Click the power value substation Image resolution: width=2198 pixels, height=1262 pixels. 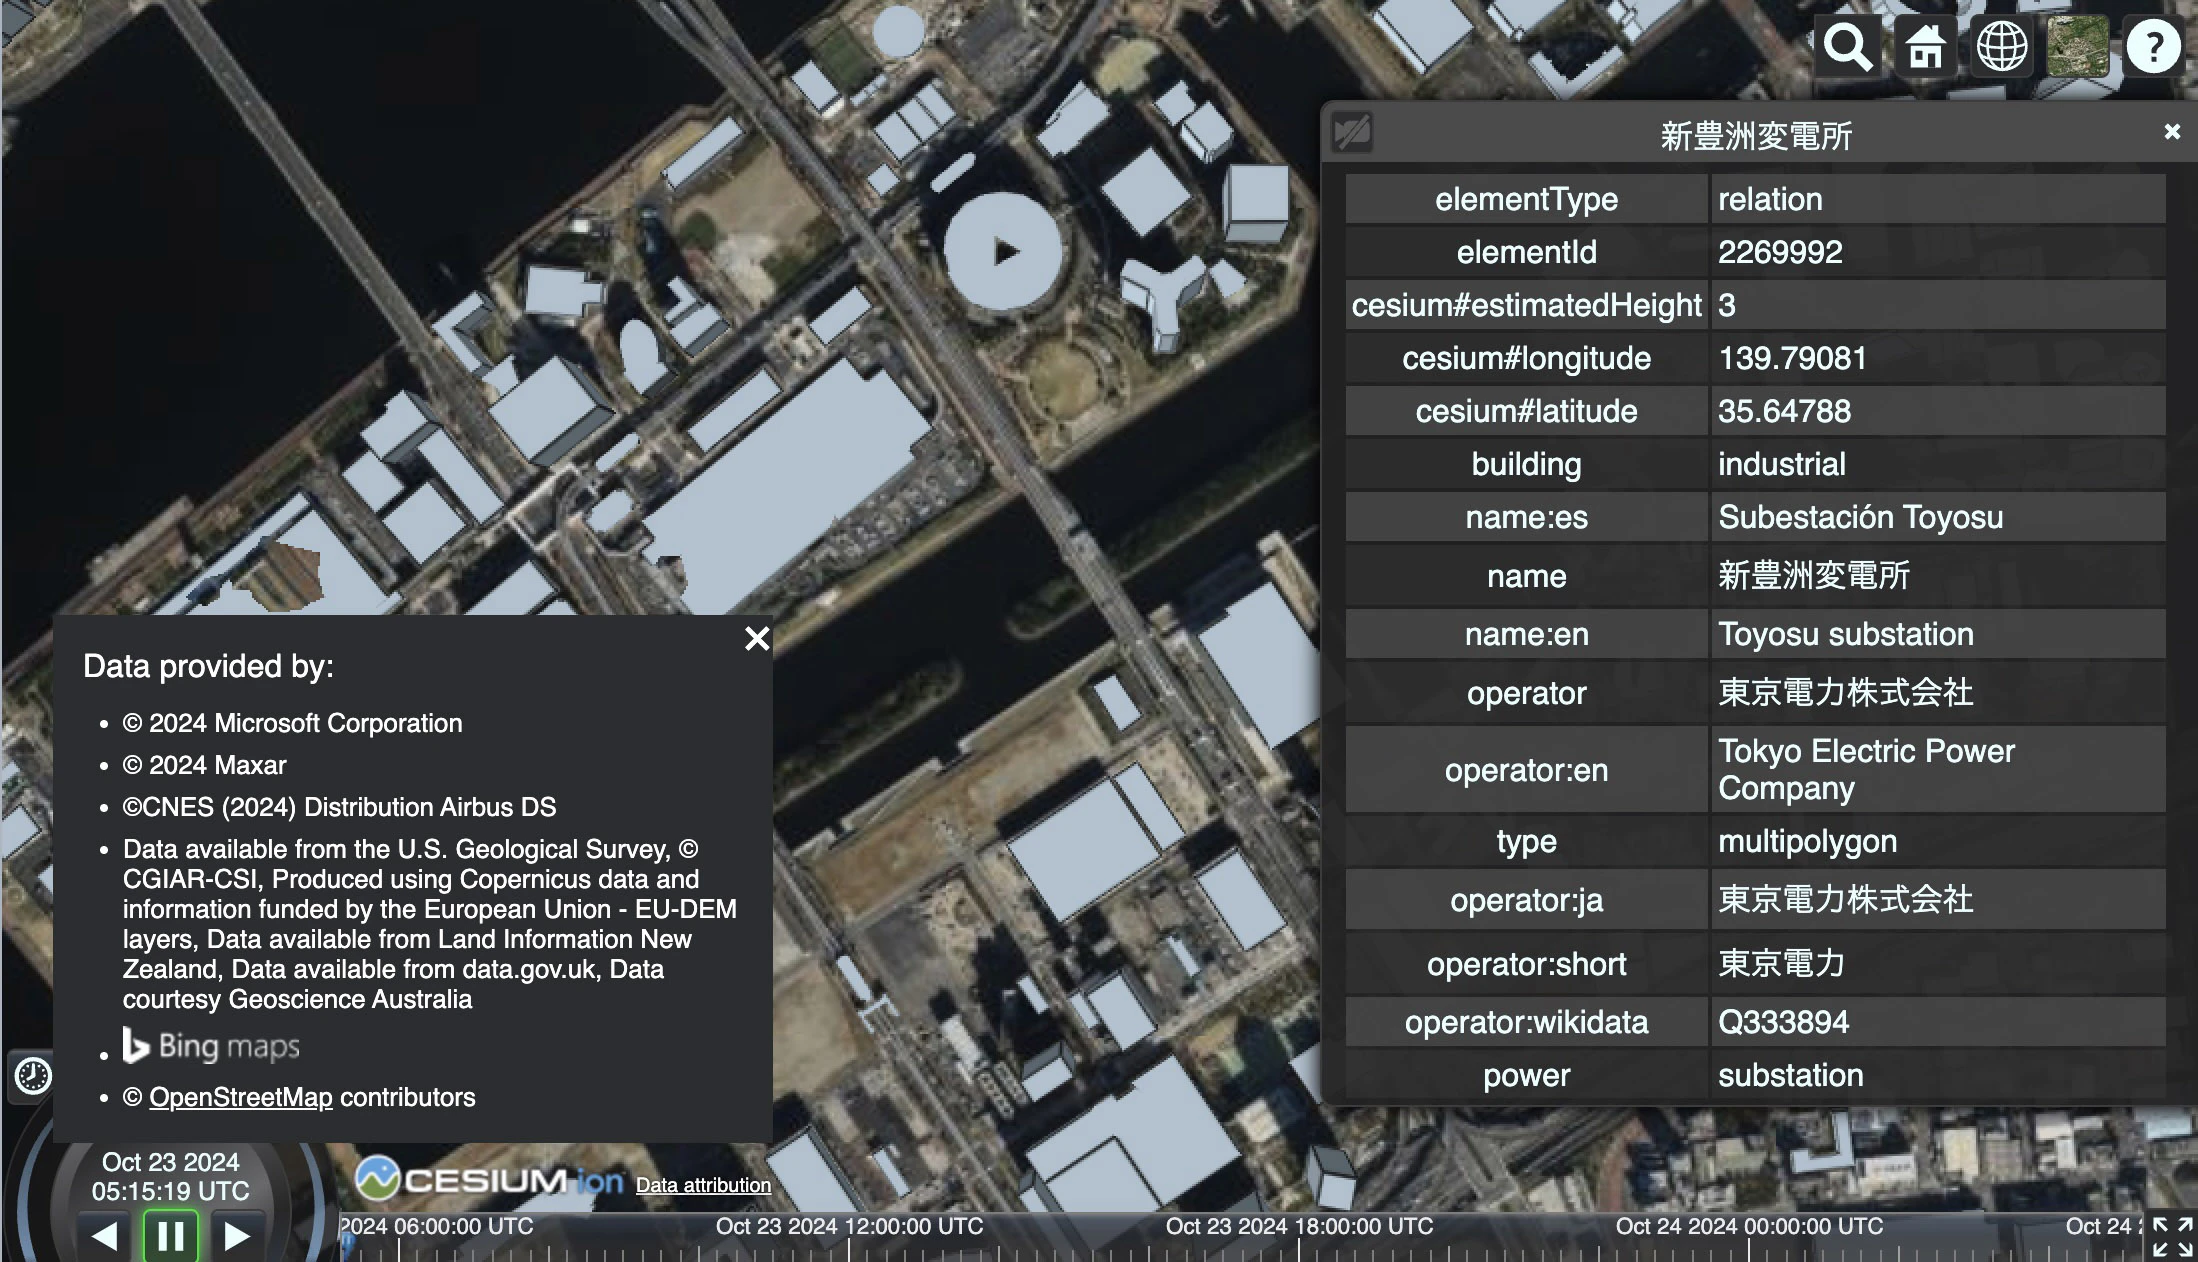[1791, 1075]
